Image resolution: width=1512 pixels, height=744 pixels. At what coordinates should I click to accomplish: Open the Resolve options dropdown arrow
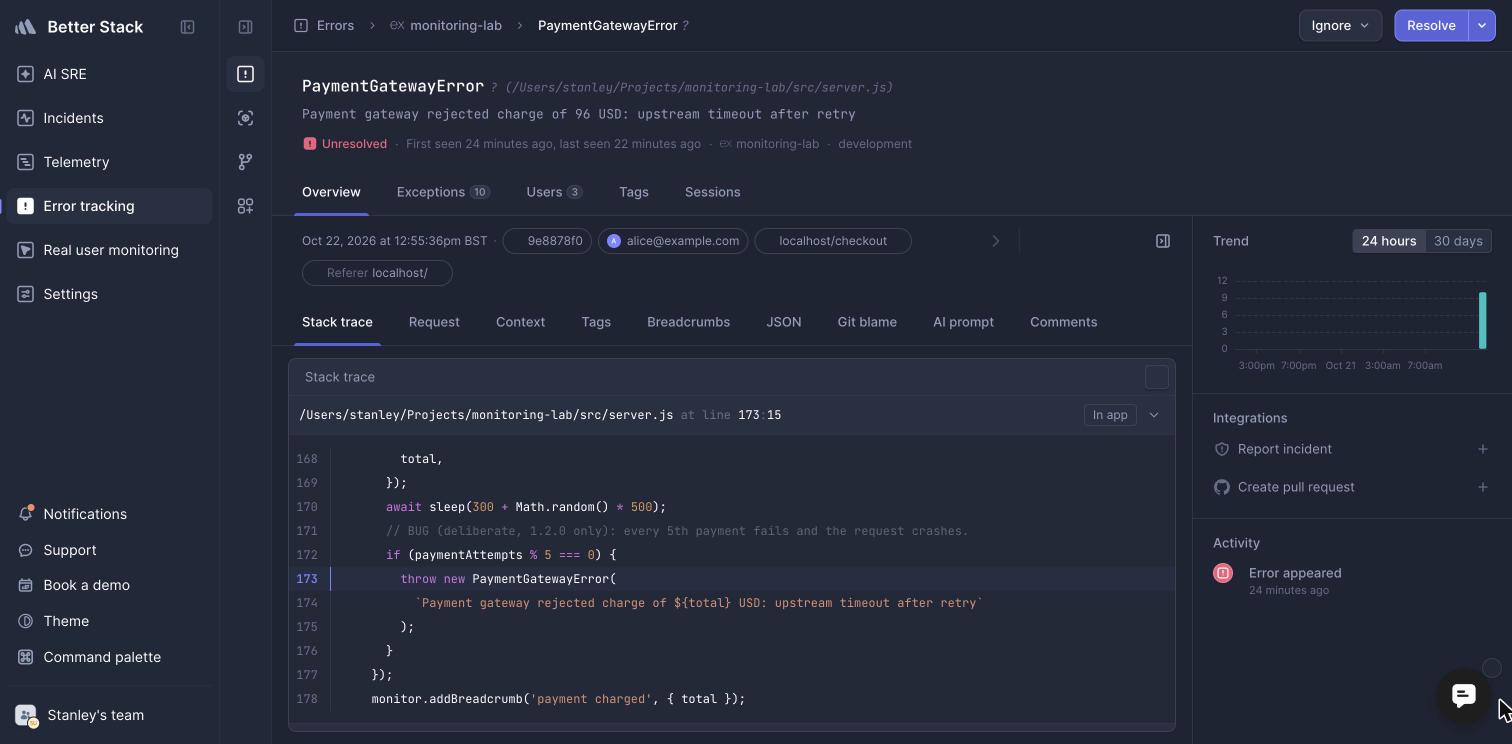pos(1482,26)
